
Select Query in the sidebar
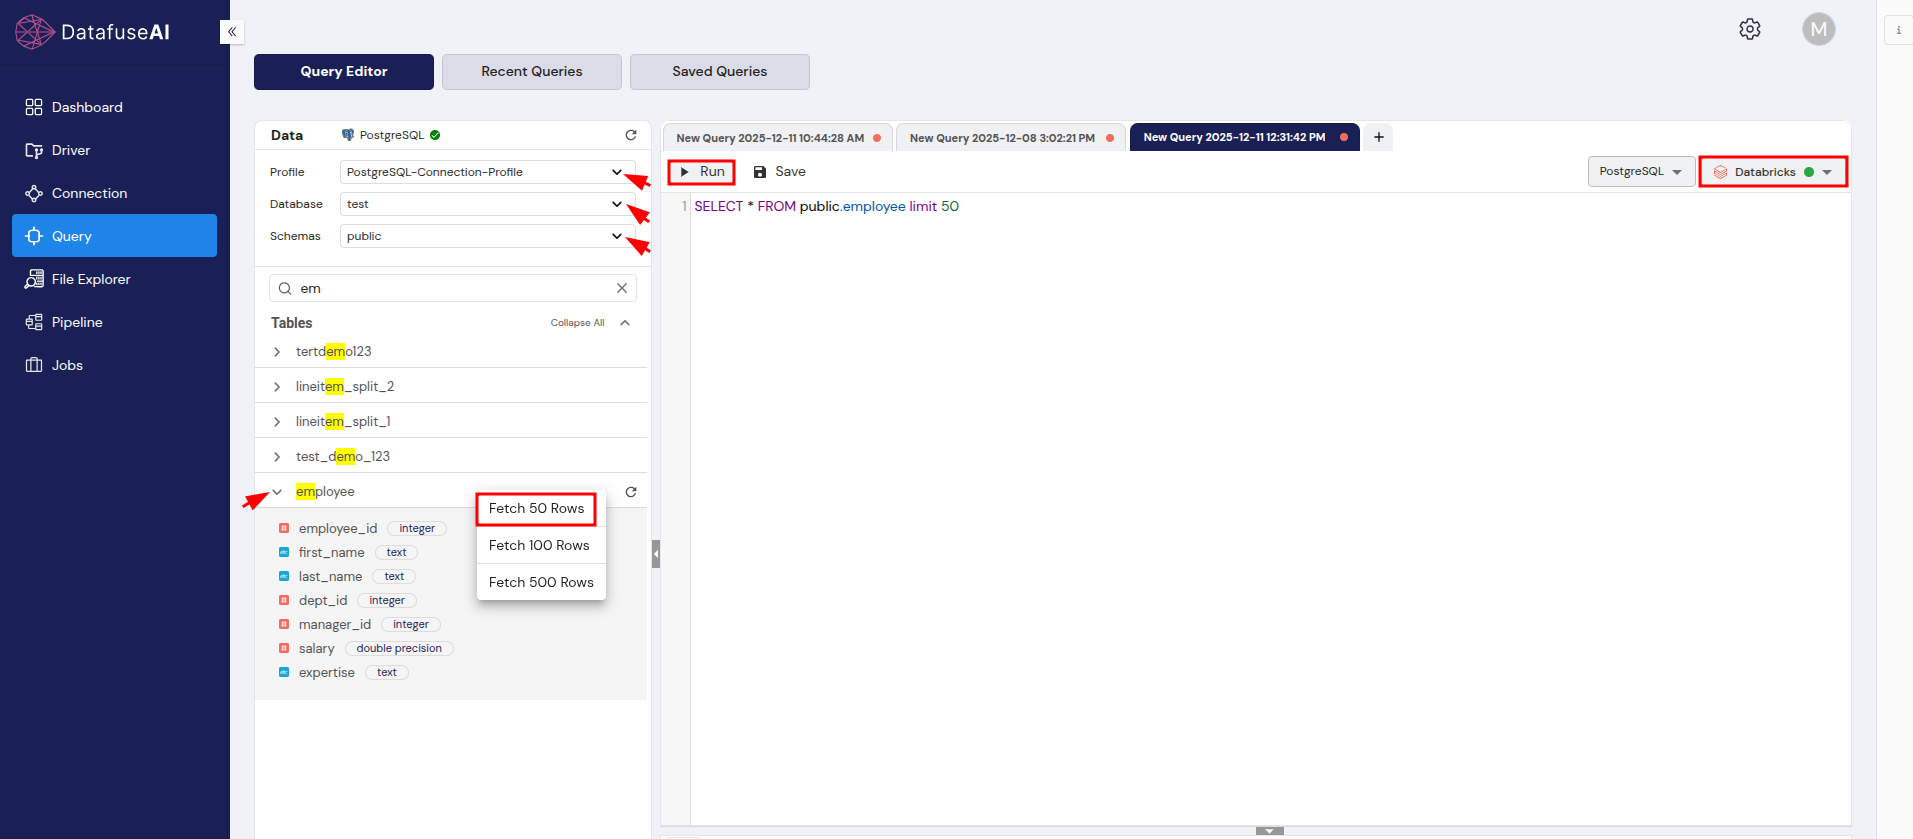point(114,236)
